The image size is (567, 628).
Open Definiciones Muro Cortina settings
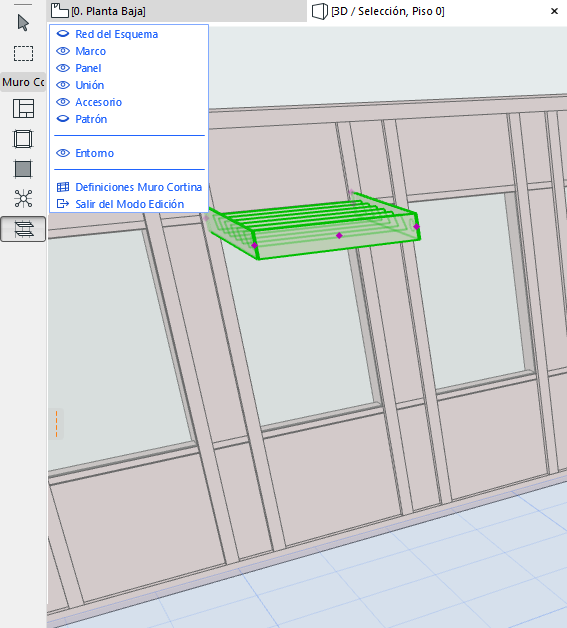pyautogui.click(x=139, y=187)
